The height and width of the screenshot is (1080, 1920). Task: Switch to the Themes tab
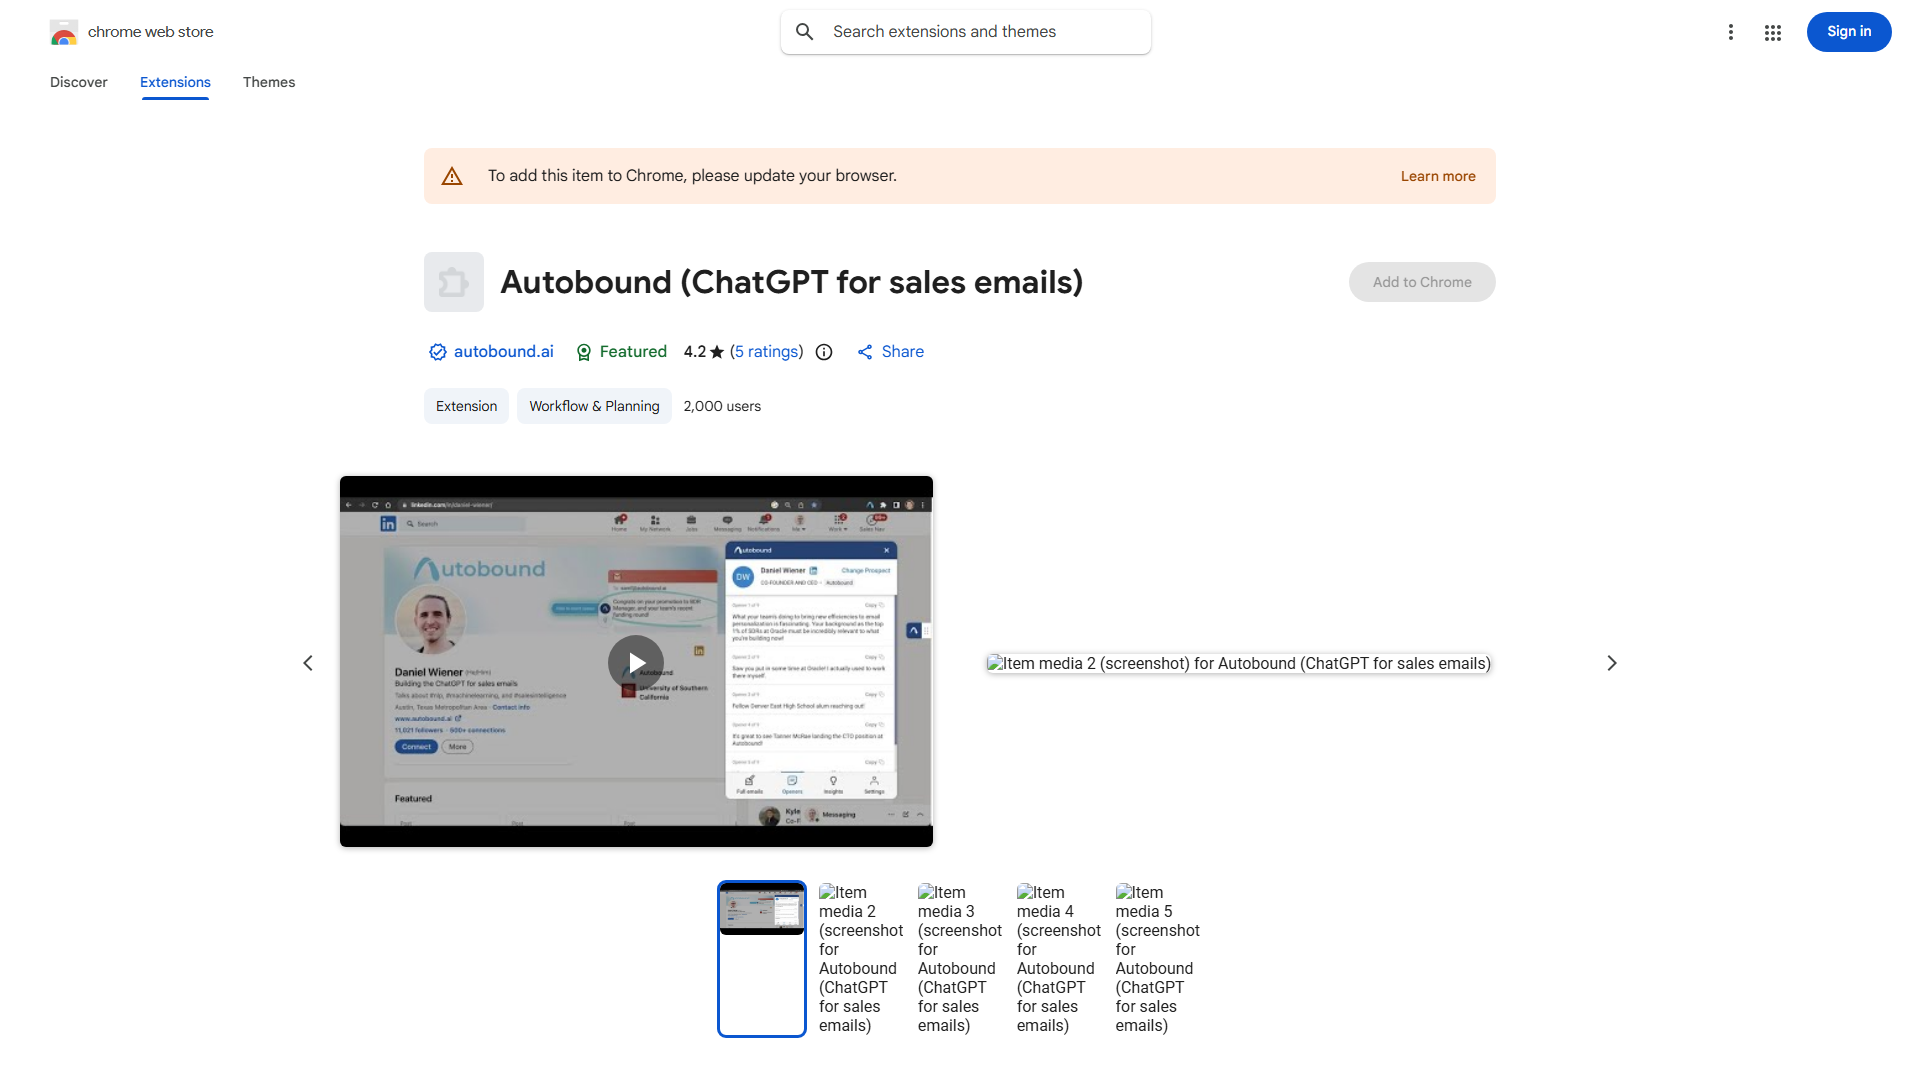(268, 82)
